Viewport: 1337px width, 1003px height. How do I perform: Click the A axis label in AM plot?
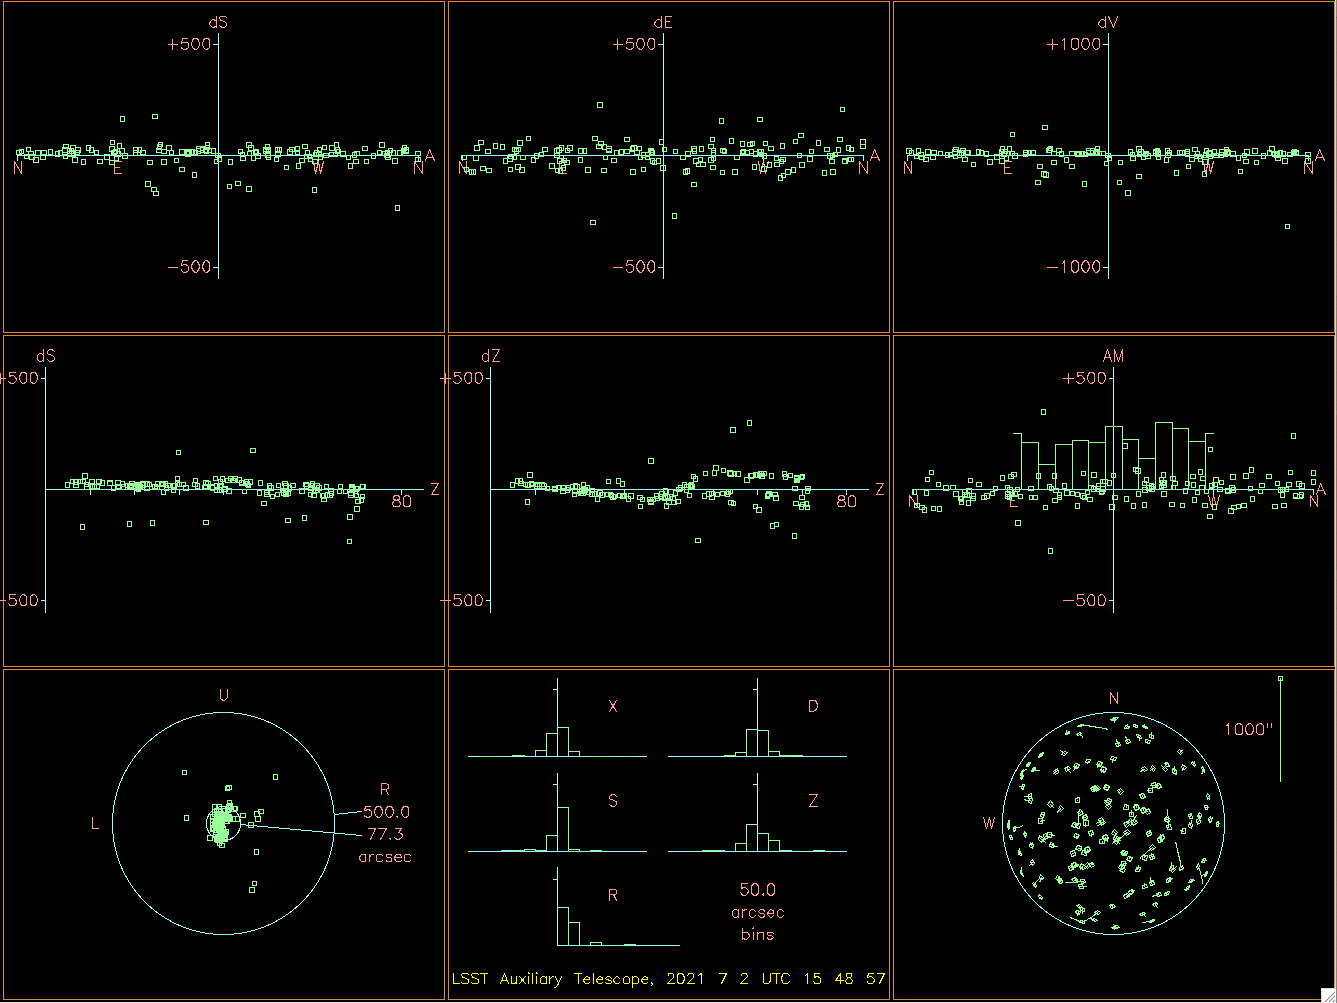click(1320, 489)
